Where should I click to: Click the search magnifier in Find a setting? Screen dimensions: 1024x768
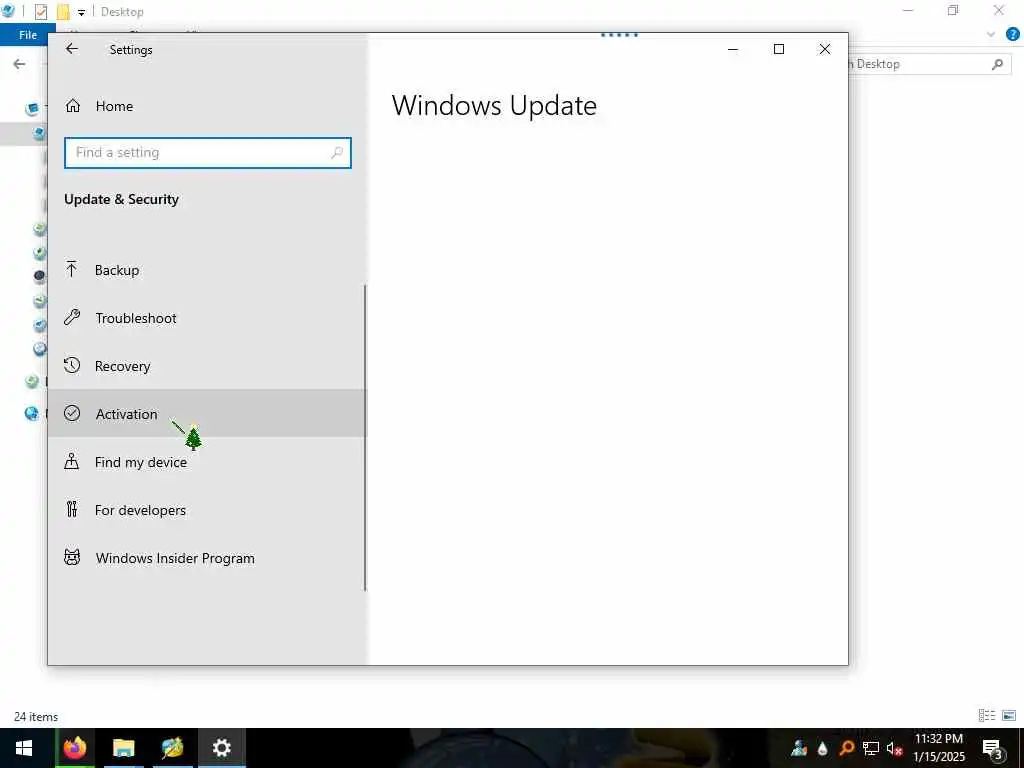click(x=337, y=152)
